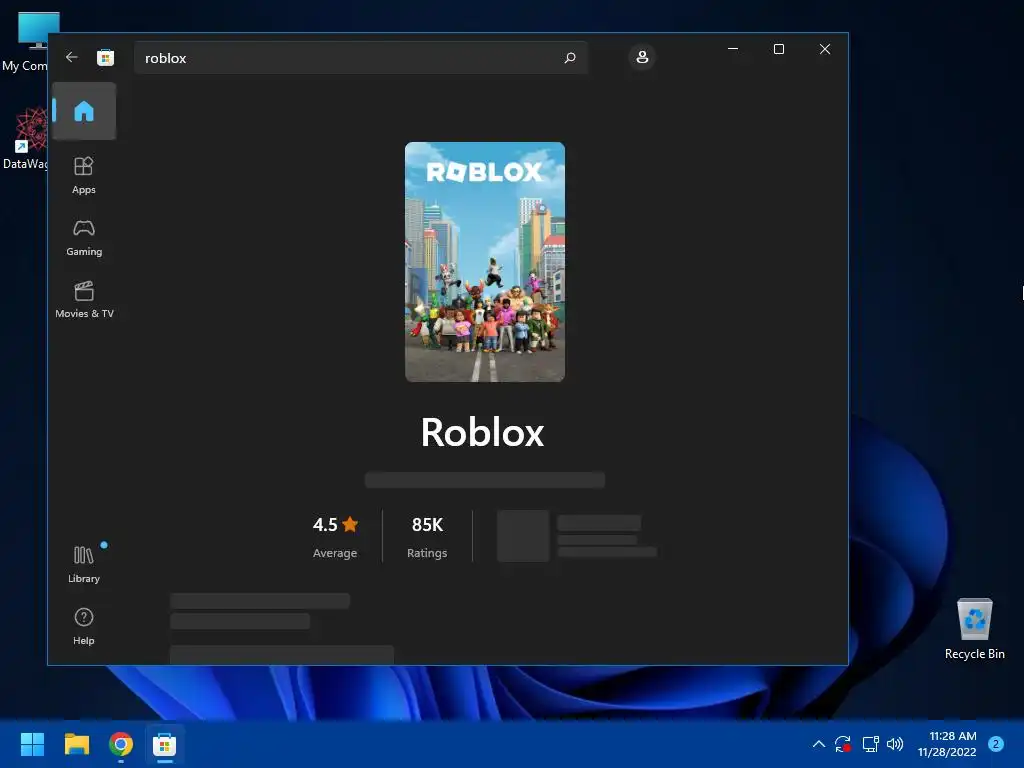Click the Roblox app title
Screen dimensions: 1024x768
(483, 432)
